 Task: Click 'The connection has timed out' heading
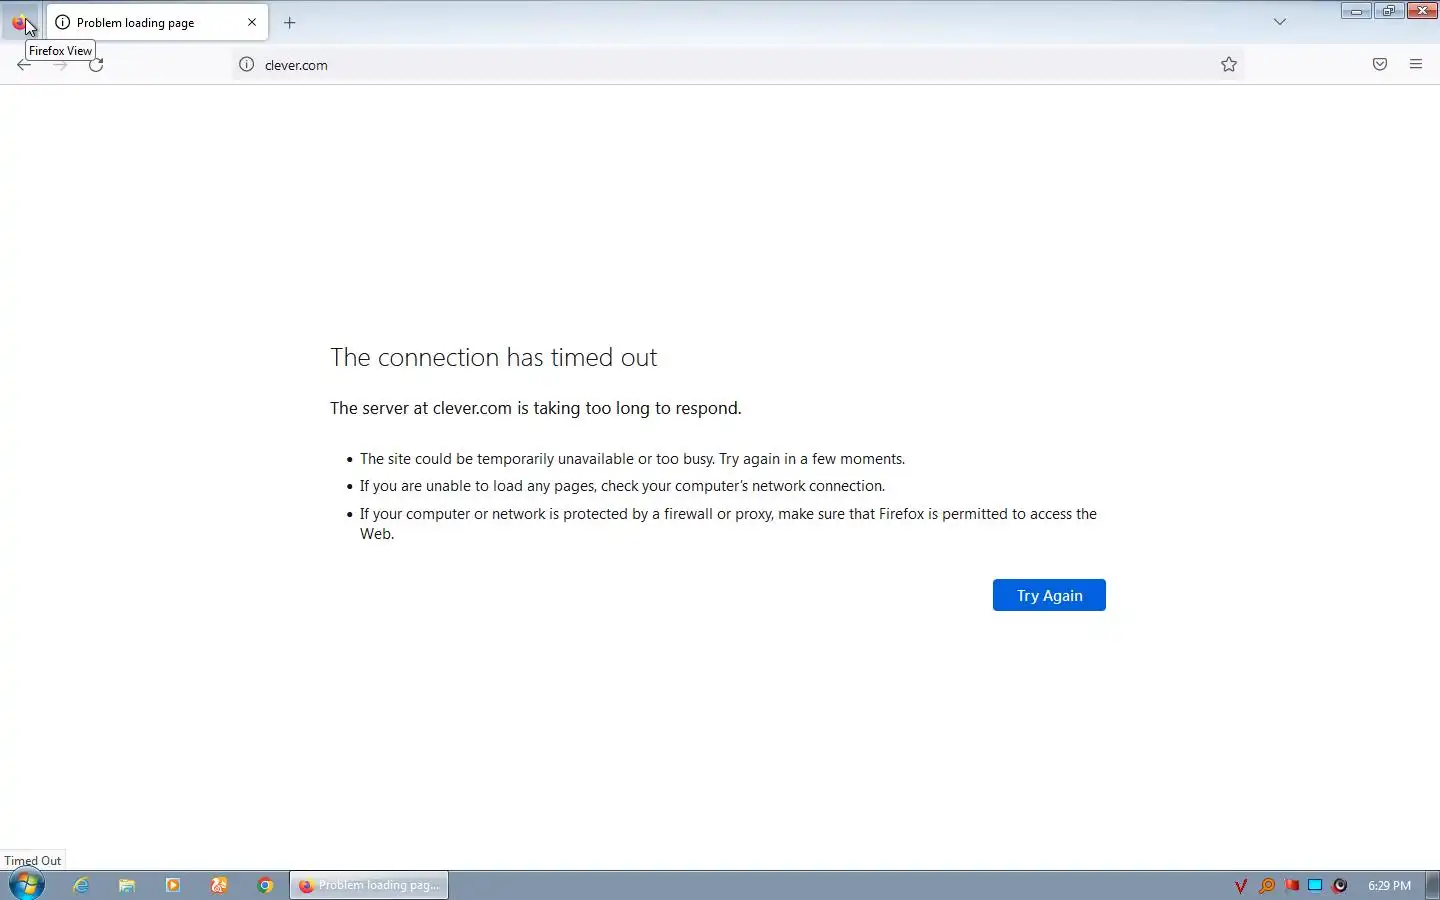[493, 357]
